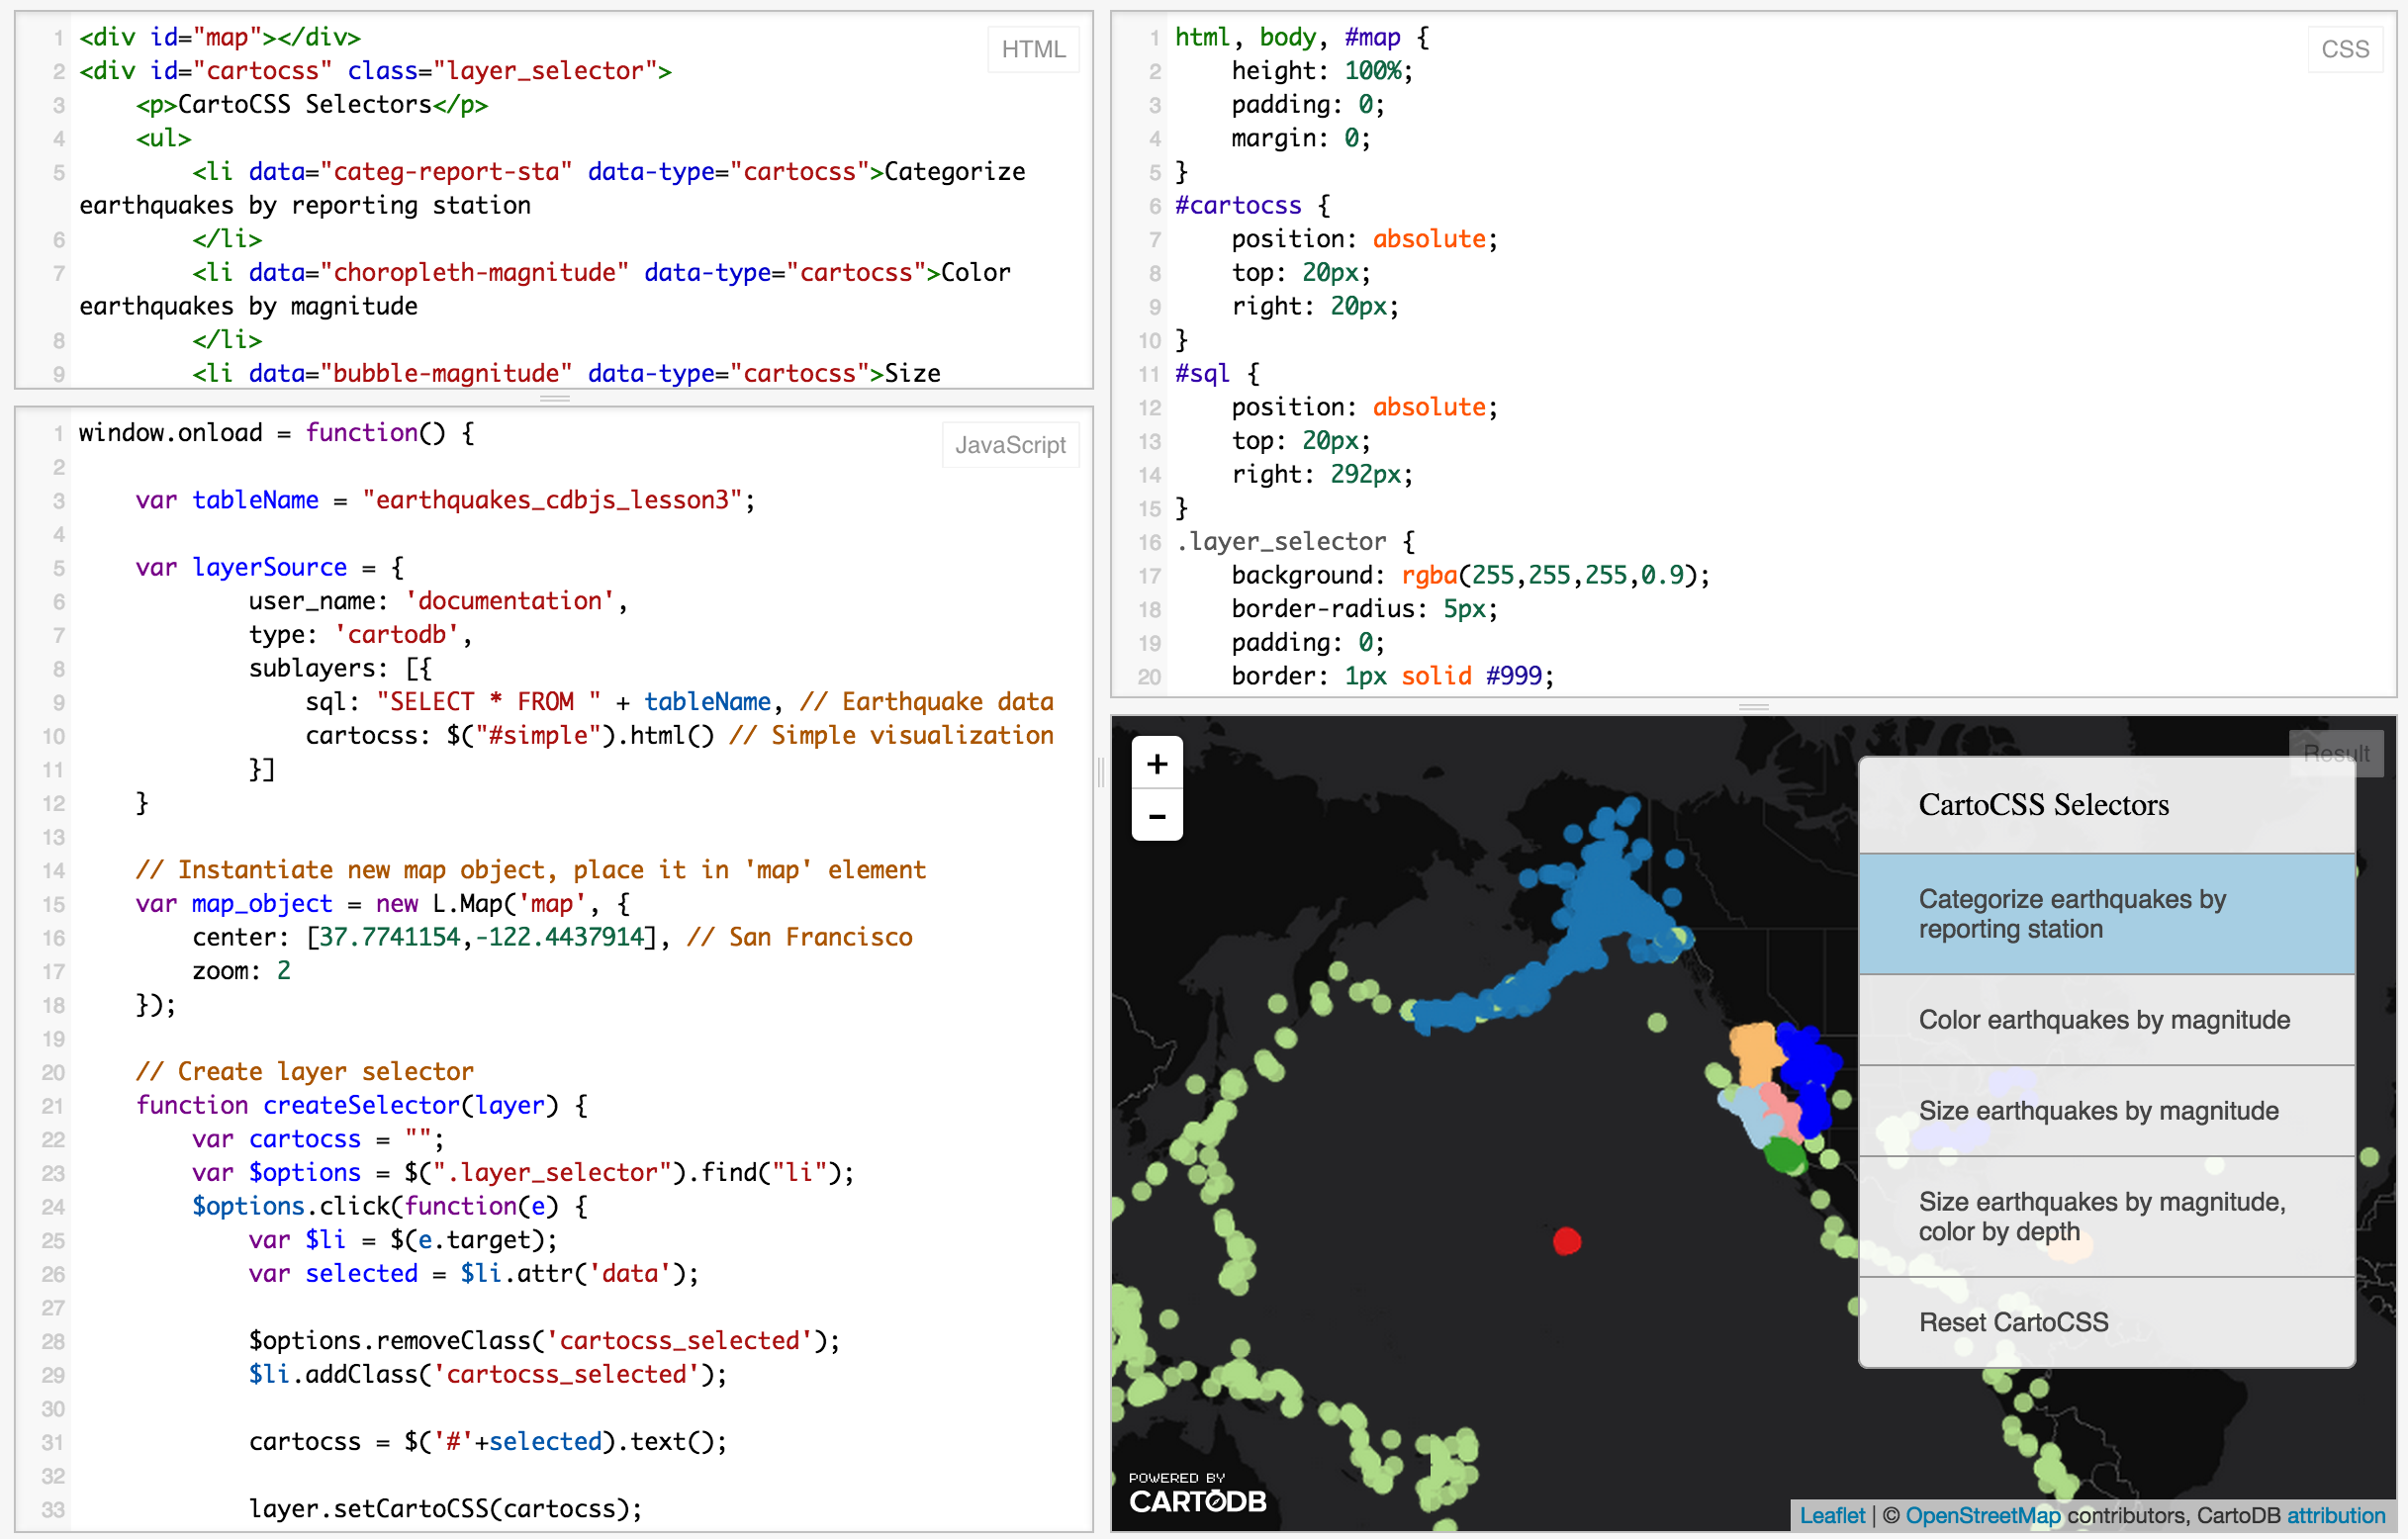Screen dimensions: 2408x1539
Task: Select Size earthquakes by magnitude, color by depth
Action: (x=2102, y=1216)
